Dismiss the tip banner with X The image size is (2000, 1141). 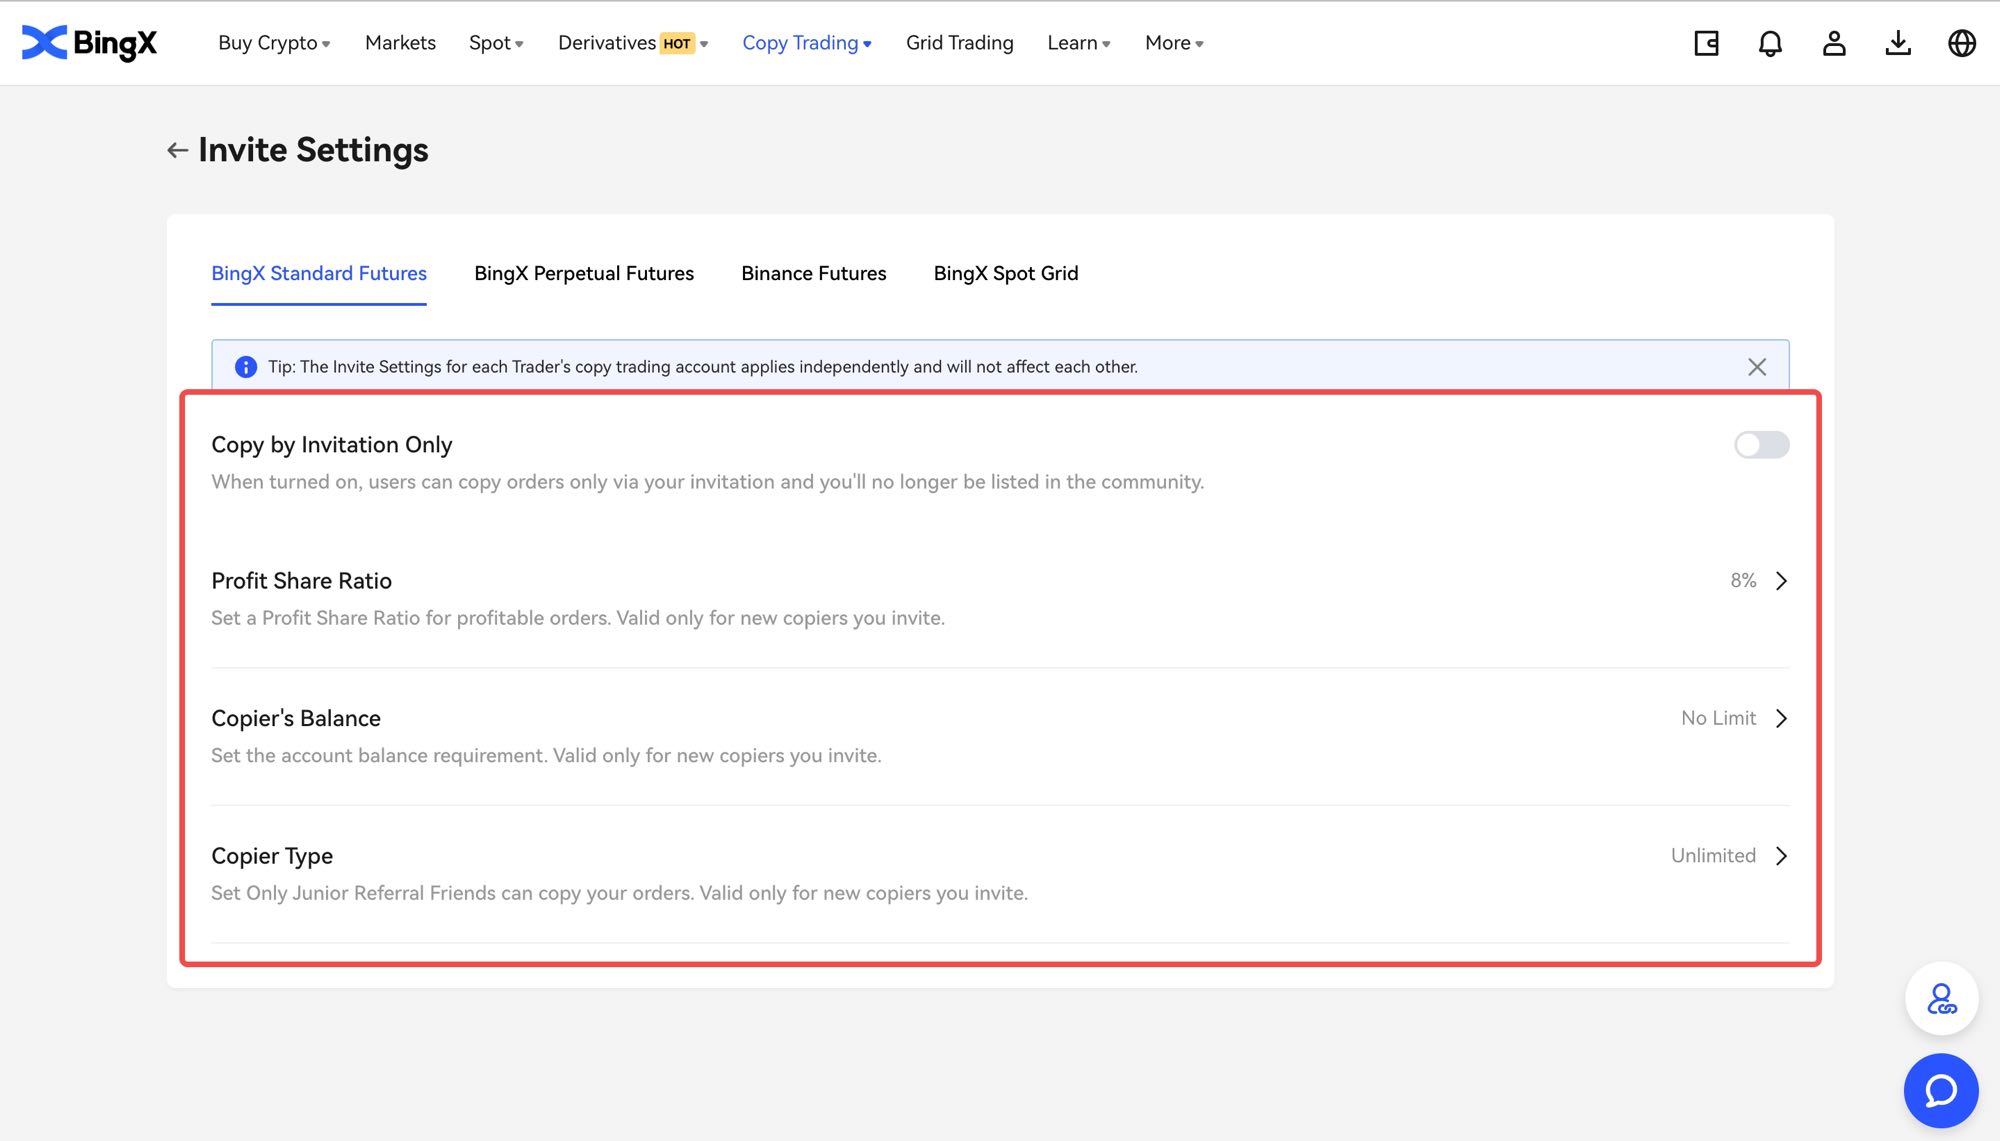[x=1757, y=367]
